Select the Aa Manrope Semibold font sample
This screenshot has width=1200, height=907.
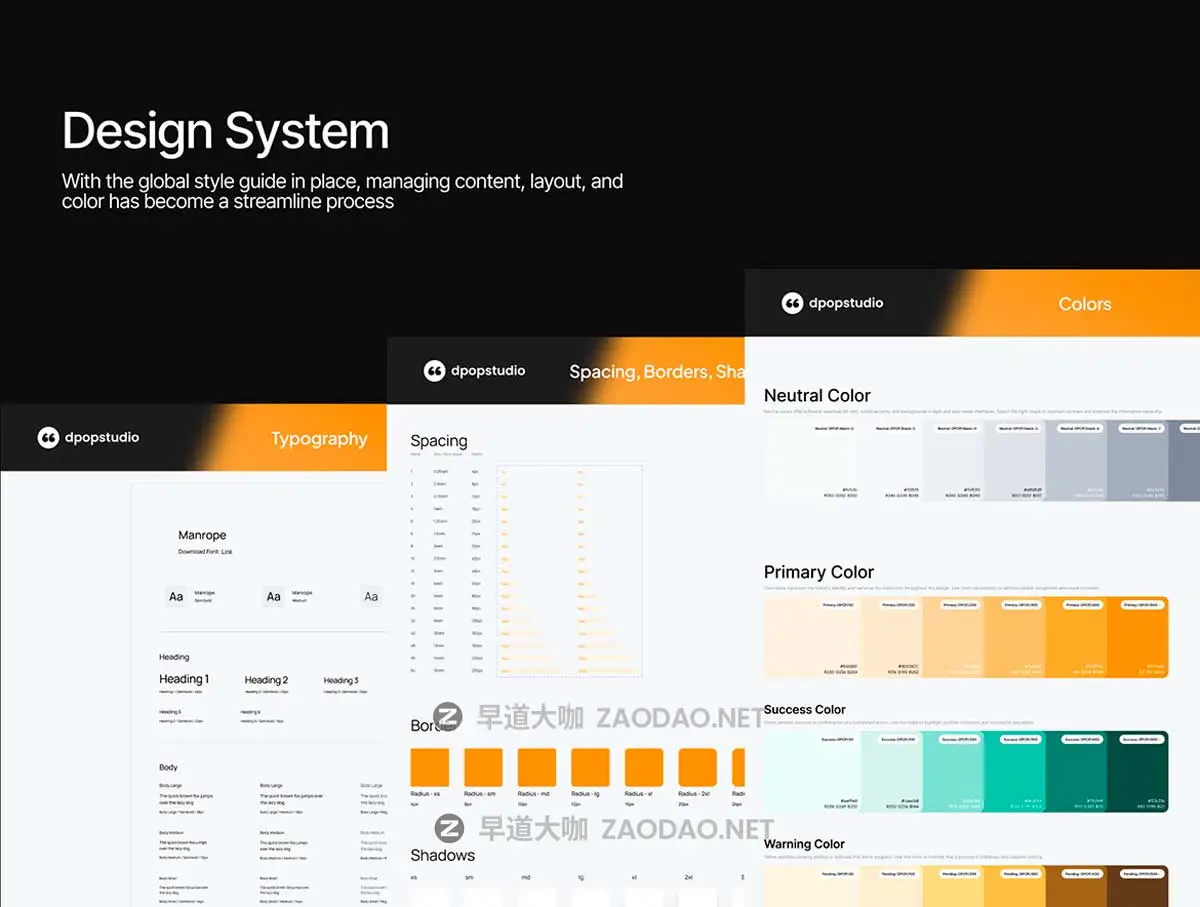coord(176,597)
